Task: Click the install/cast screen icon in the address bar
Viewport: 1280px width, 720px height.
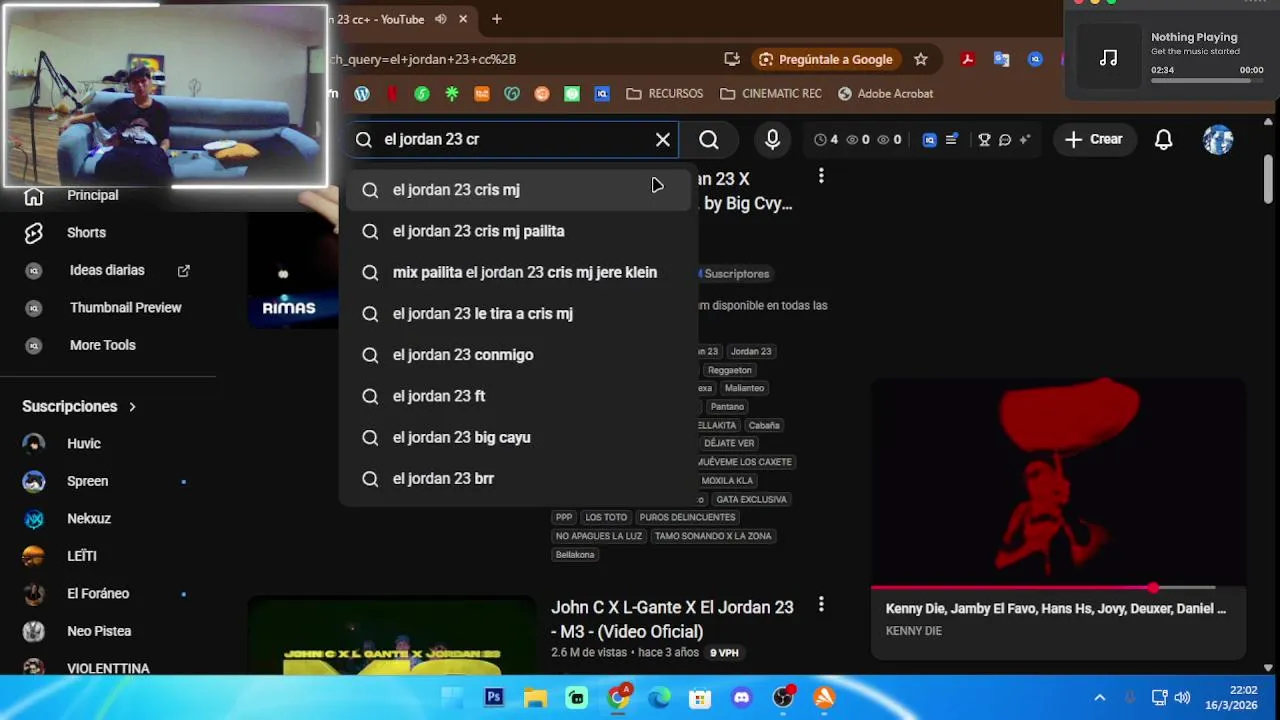Action: [x=732, y=59]
